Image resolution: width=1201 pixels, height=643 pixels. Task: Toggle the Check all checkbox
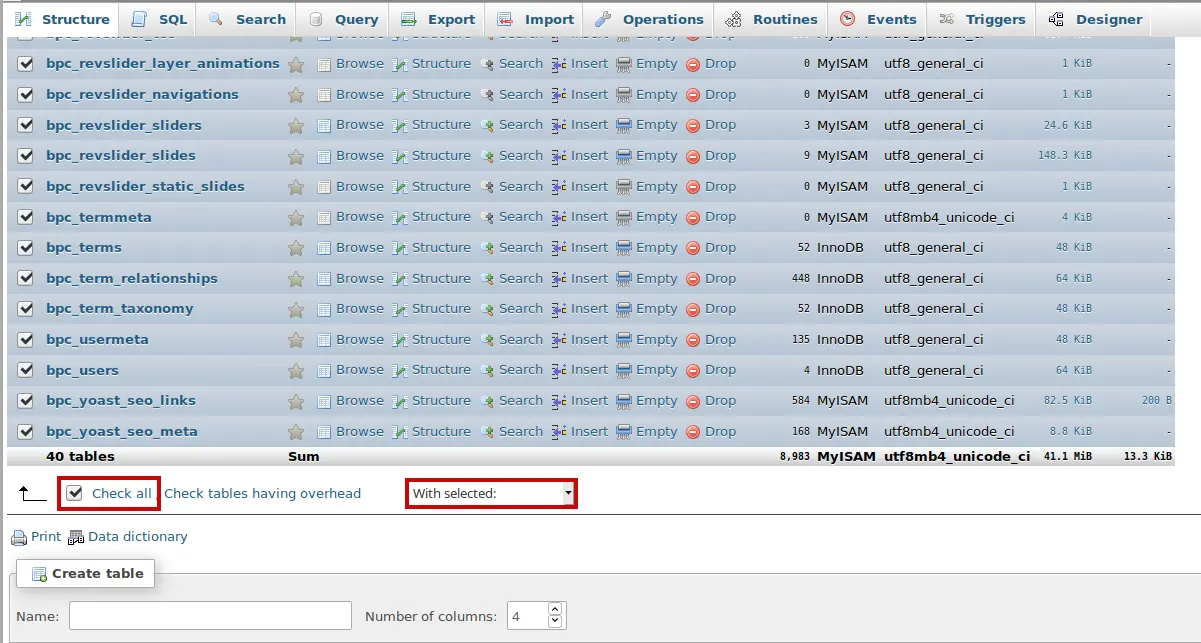pos(74,493)
